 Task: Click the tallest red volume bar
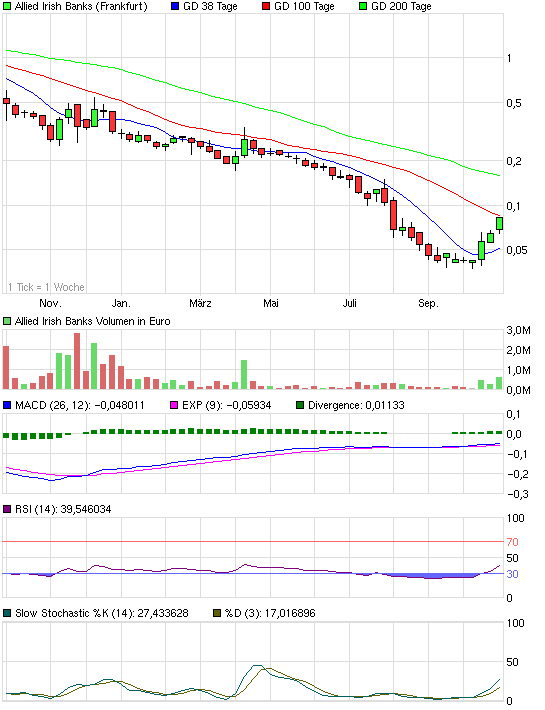77,361
